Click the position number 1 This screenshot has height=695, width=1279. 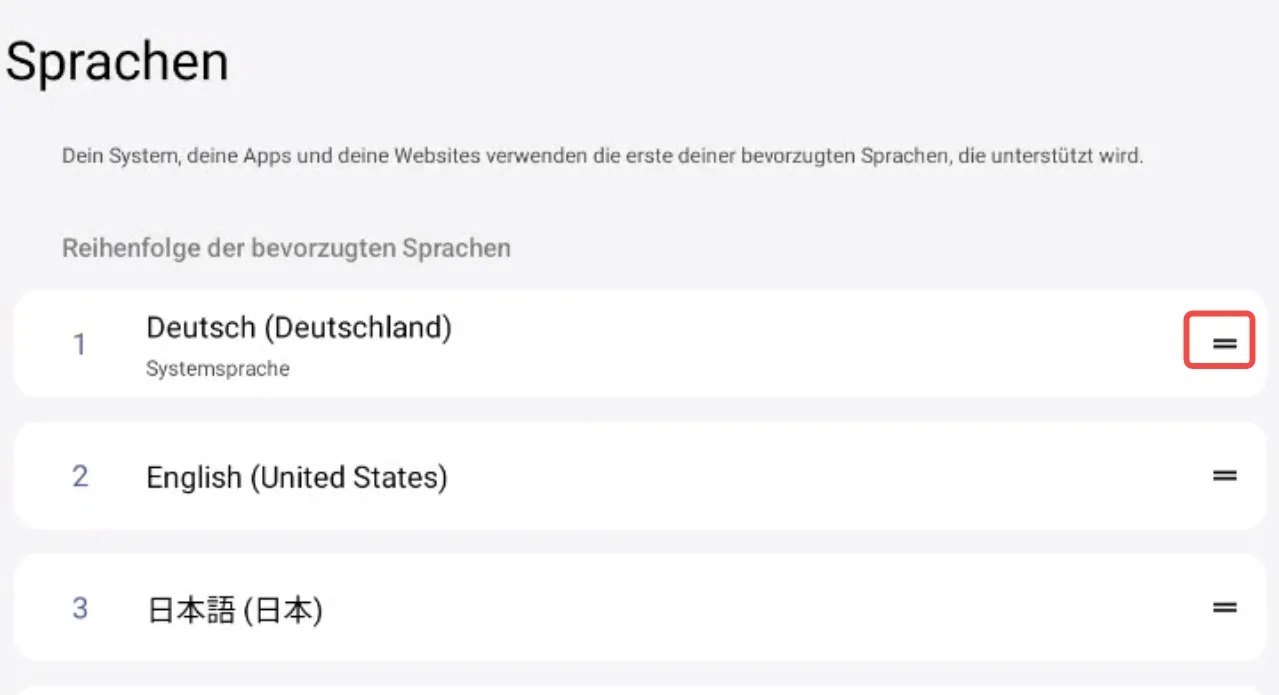pyautogui.click(x=80, y=345)
